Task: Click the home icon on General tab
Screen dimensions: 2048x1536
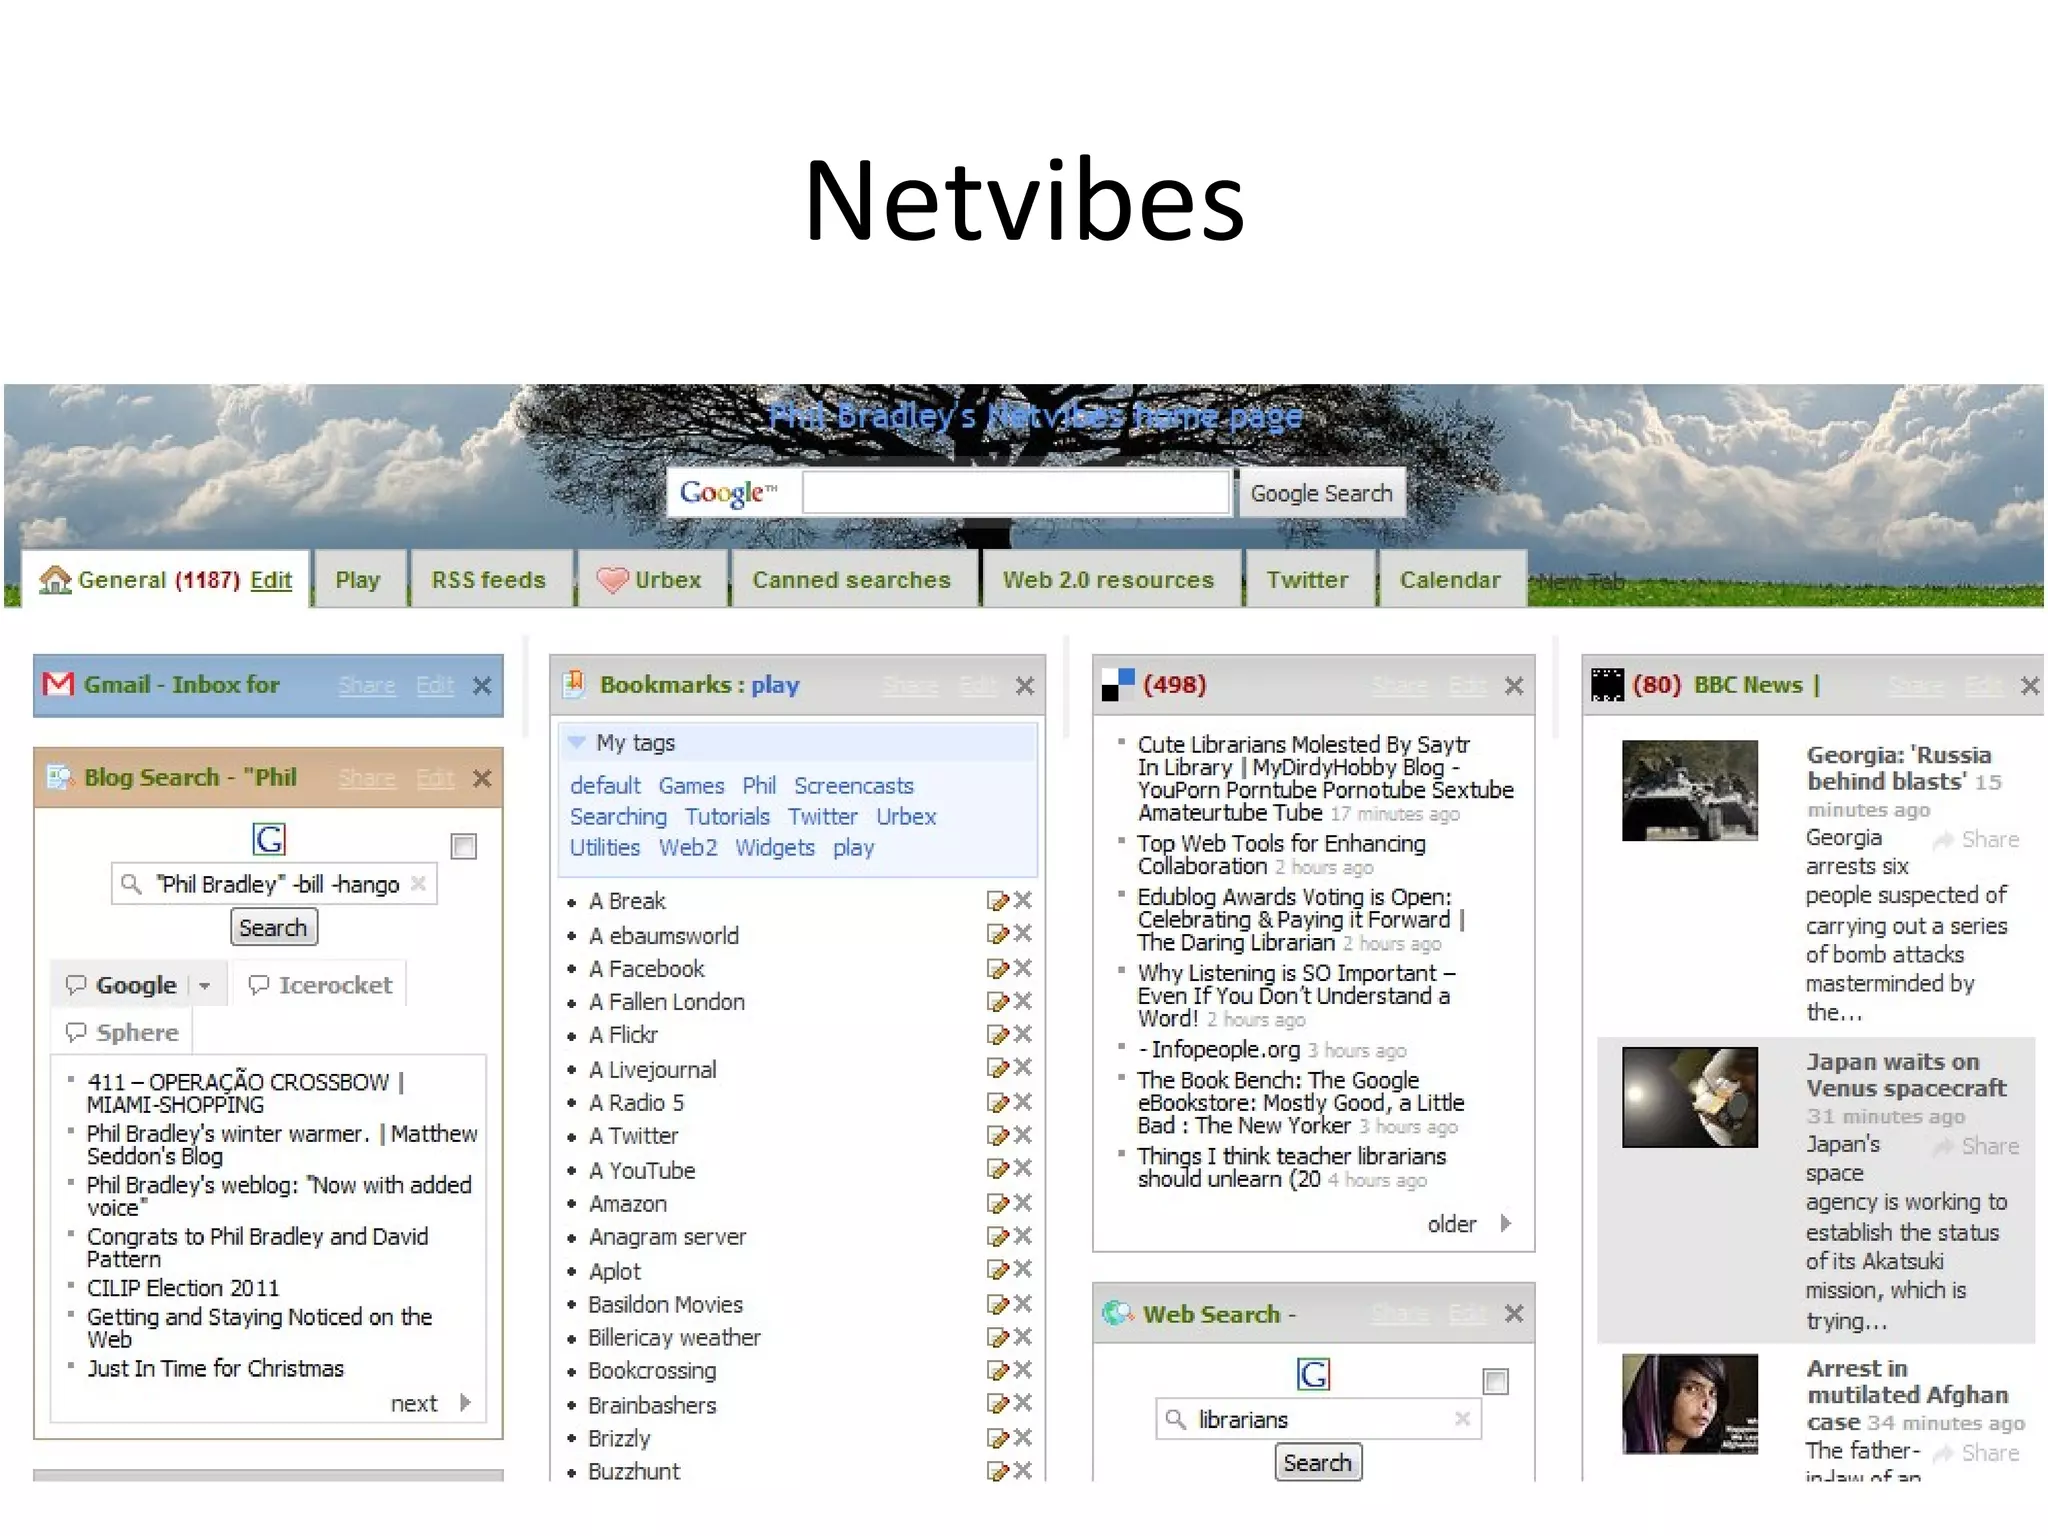Action: tap(55, 580)
